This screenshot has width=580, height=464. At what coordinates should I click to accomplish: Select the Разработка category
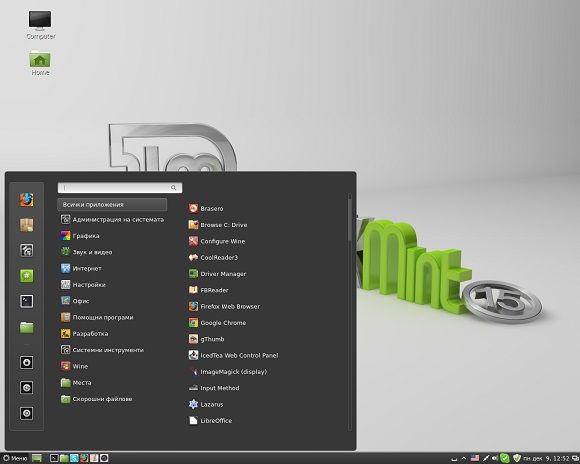(84, 333)
